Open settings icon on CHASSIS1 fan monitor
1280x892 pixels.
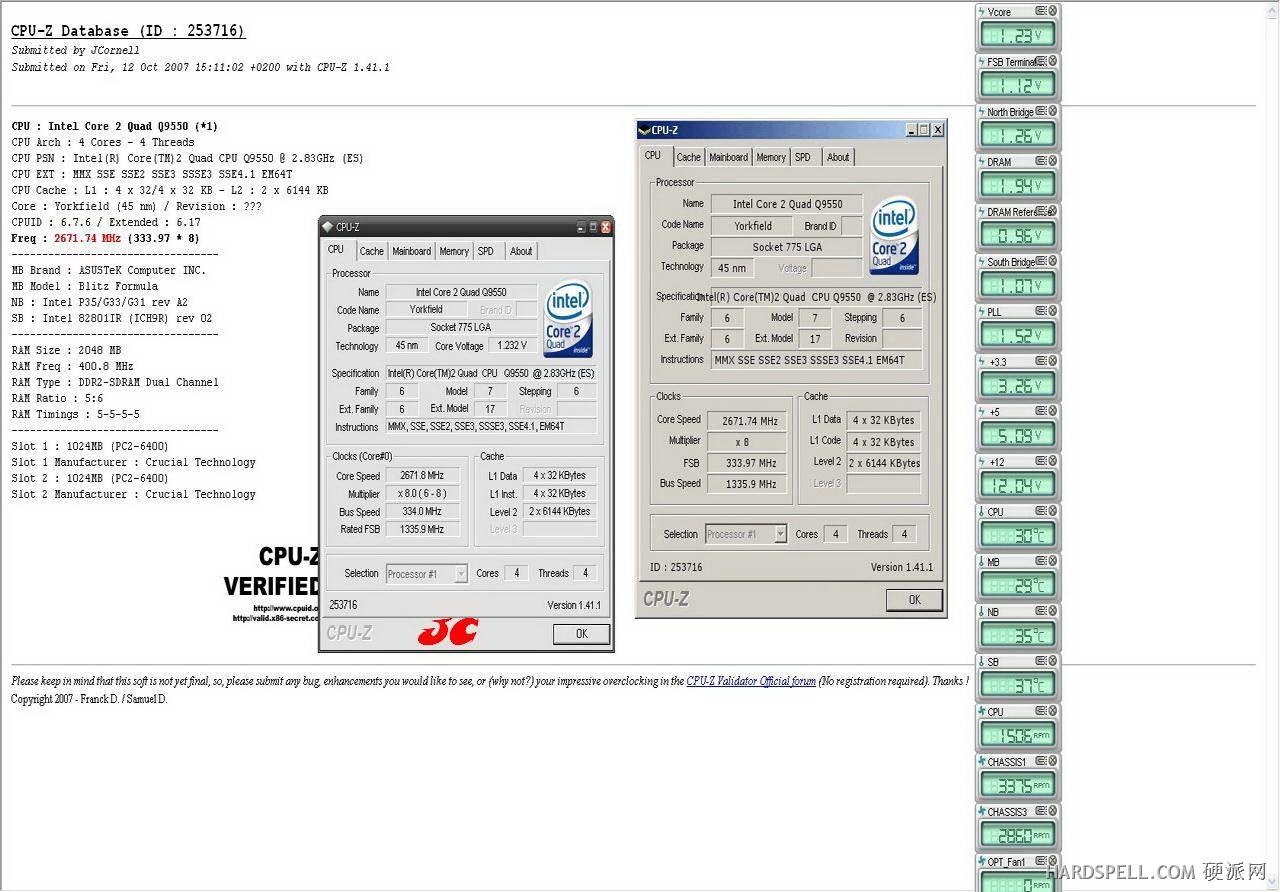coord(1041,760)
